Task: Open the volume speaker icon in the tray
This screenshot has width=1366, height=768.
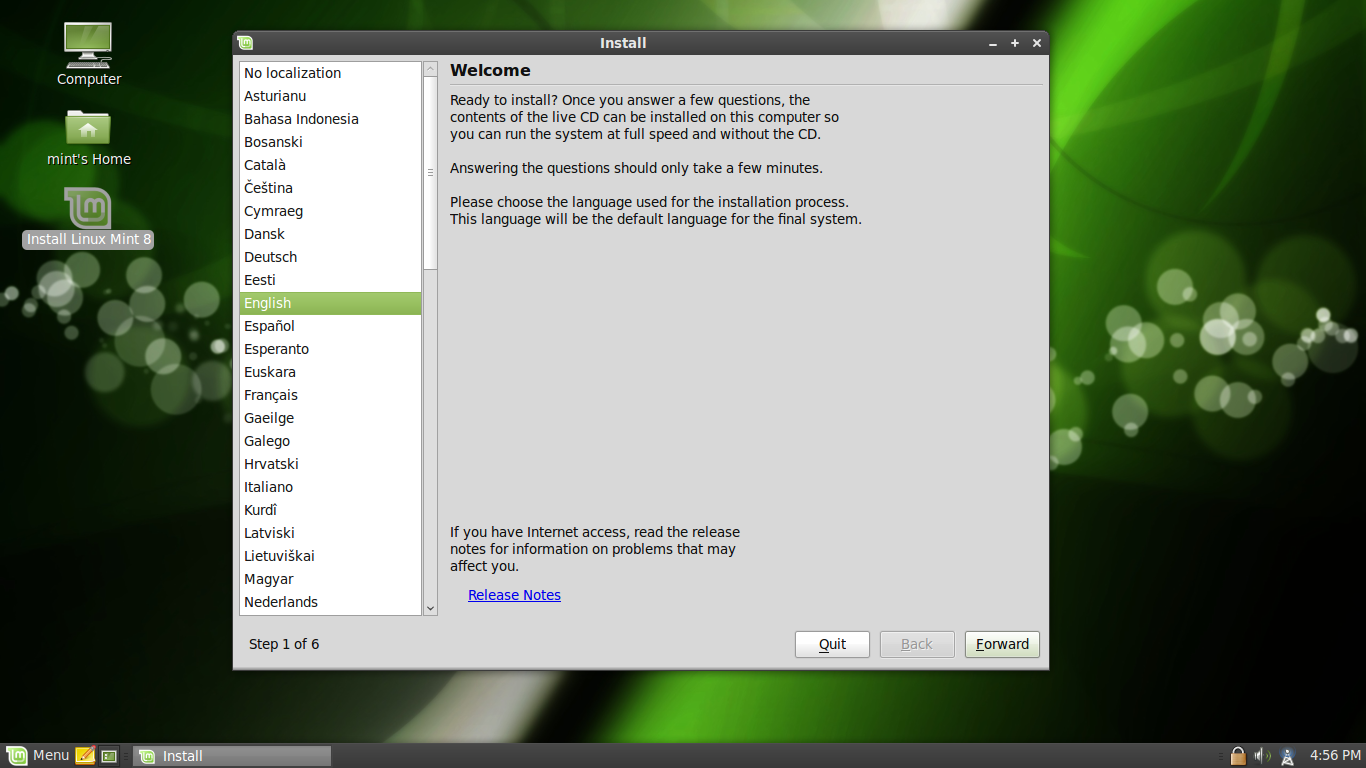Action: (x=1262, y=756)
